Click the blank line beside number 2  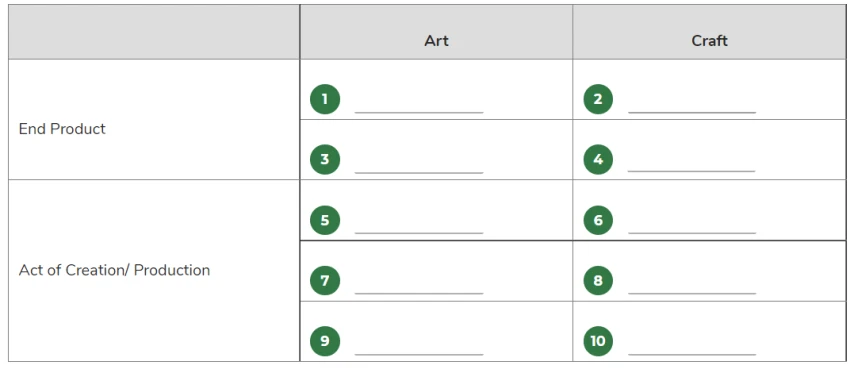point(692,112)
